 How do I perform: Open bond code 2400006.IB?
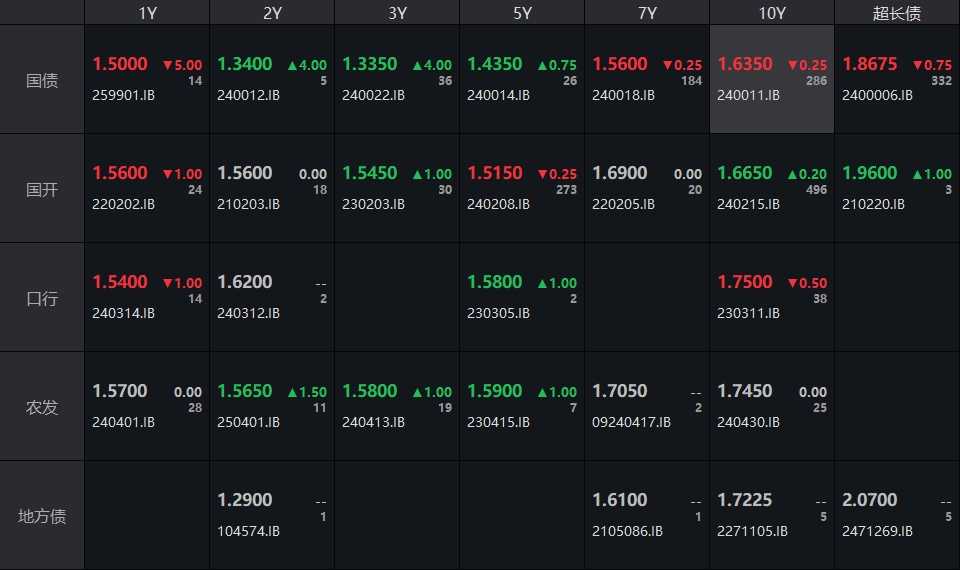click(877, 96)
